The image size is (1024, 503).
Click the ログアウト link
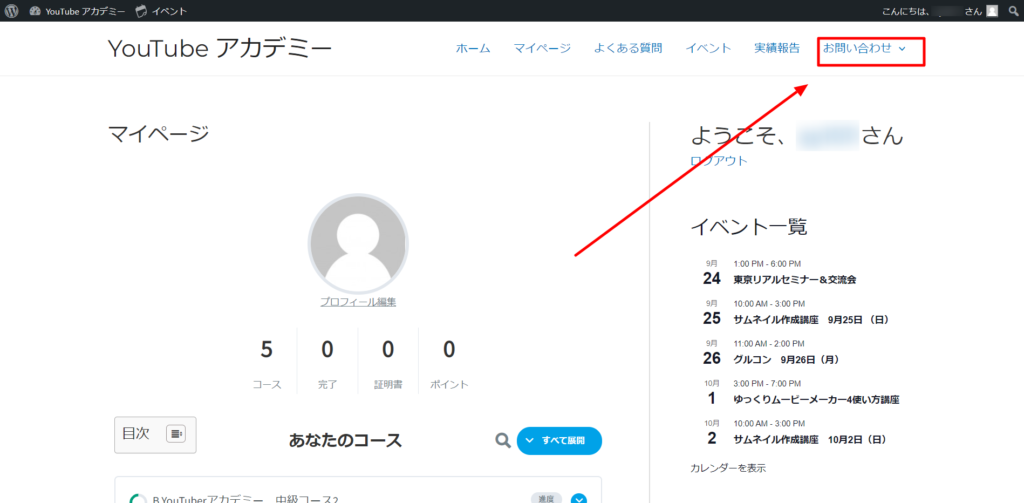[719, 161]
